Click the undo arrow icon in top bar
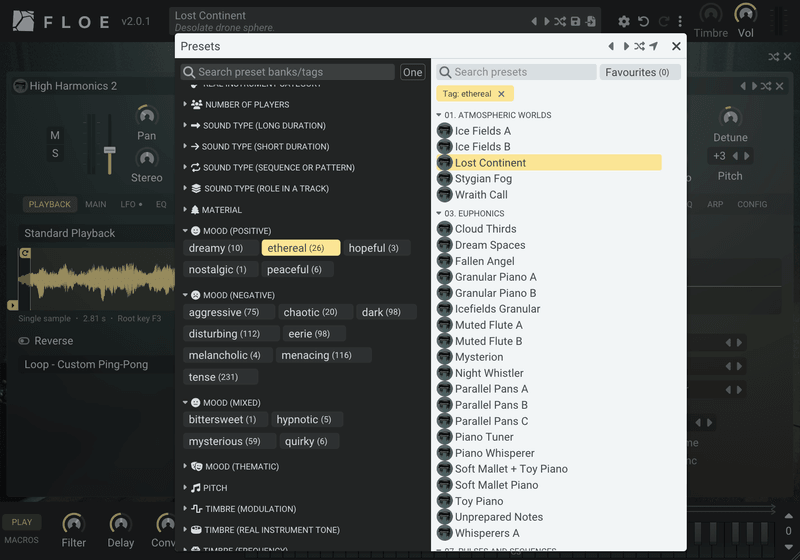Image resolution: width=800 pixels, height=560 pixels. (643, 21)
